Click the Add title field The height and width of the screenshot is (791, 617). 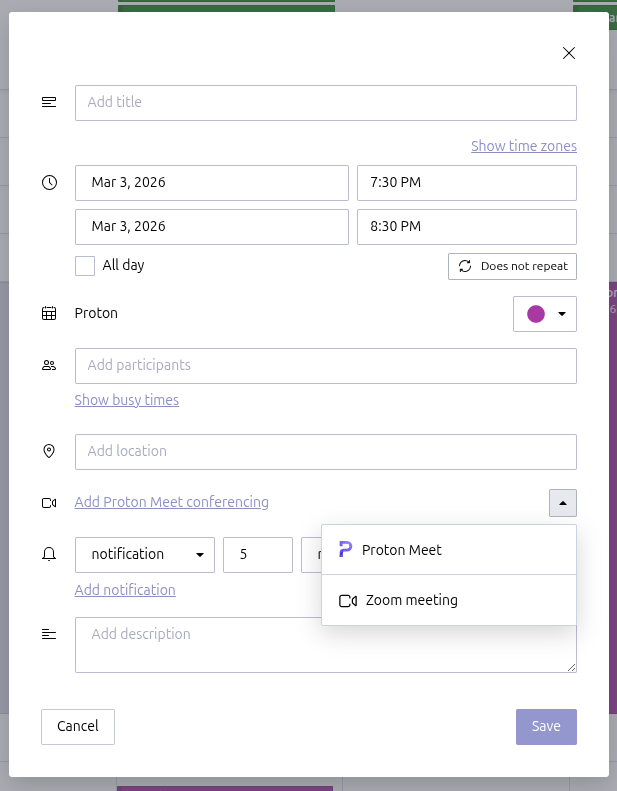click(x=325, y=103)
